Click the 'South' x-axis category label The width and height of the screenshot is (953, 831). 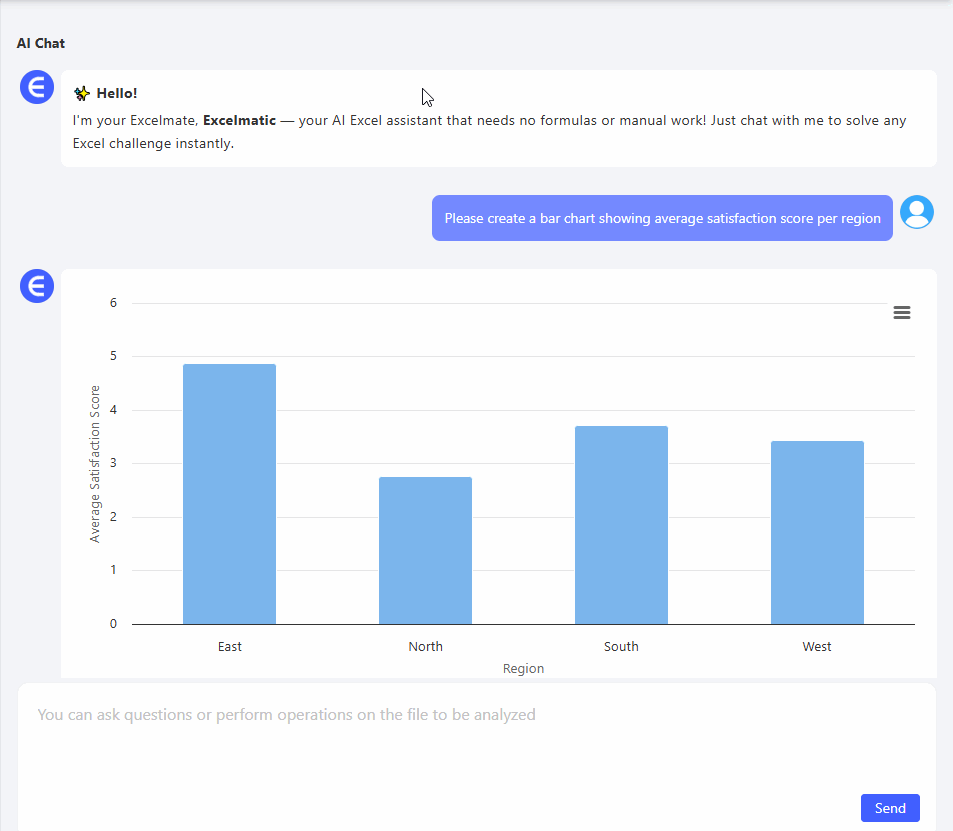pos(621,647)
